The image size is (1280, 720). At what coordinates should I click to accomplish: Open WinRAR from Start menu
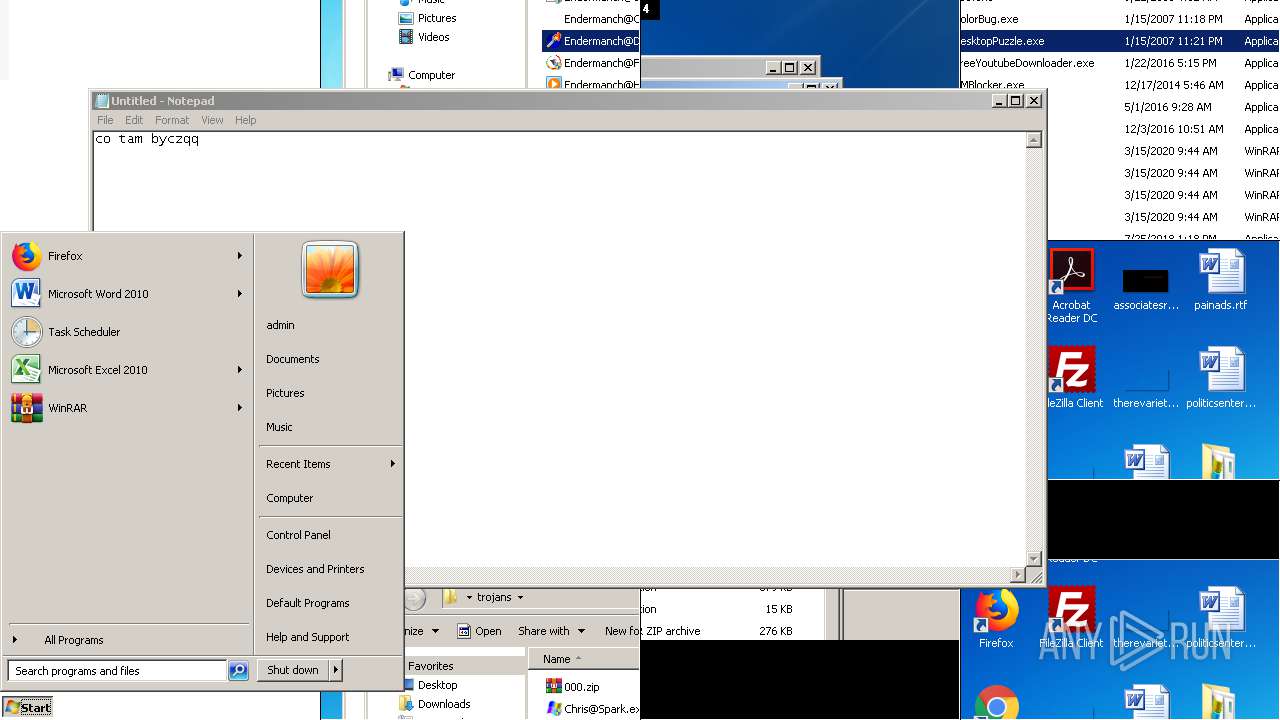(x=127, y=408)
